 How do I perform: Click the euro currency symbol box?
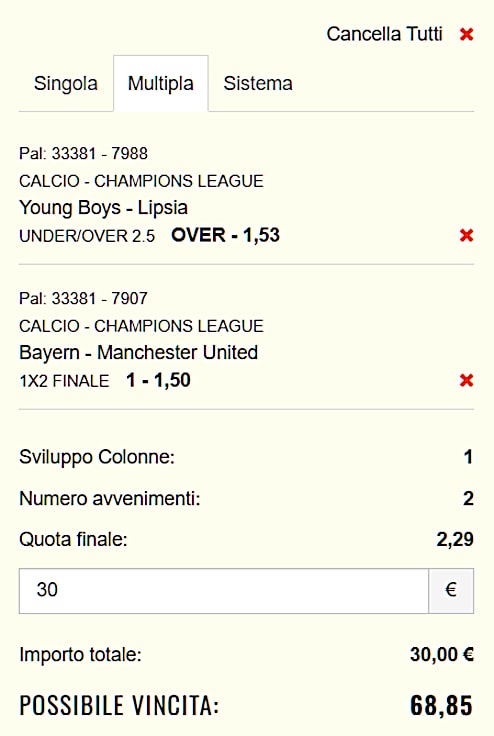tap(451, 590)
